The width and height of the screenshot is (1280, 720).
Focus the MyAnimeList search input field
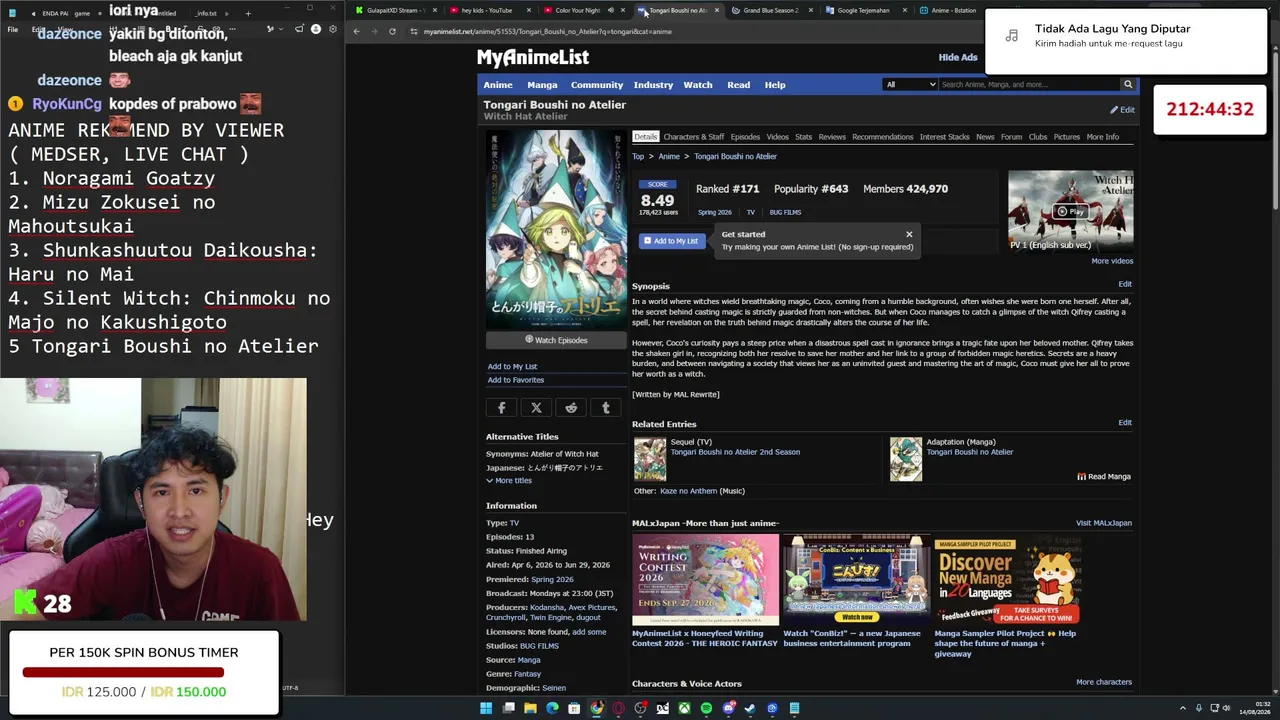click(1029, 85)
